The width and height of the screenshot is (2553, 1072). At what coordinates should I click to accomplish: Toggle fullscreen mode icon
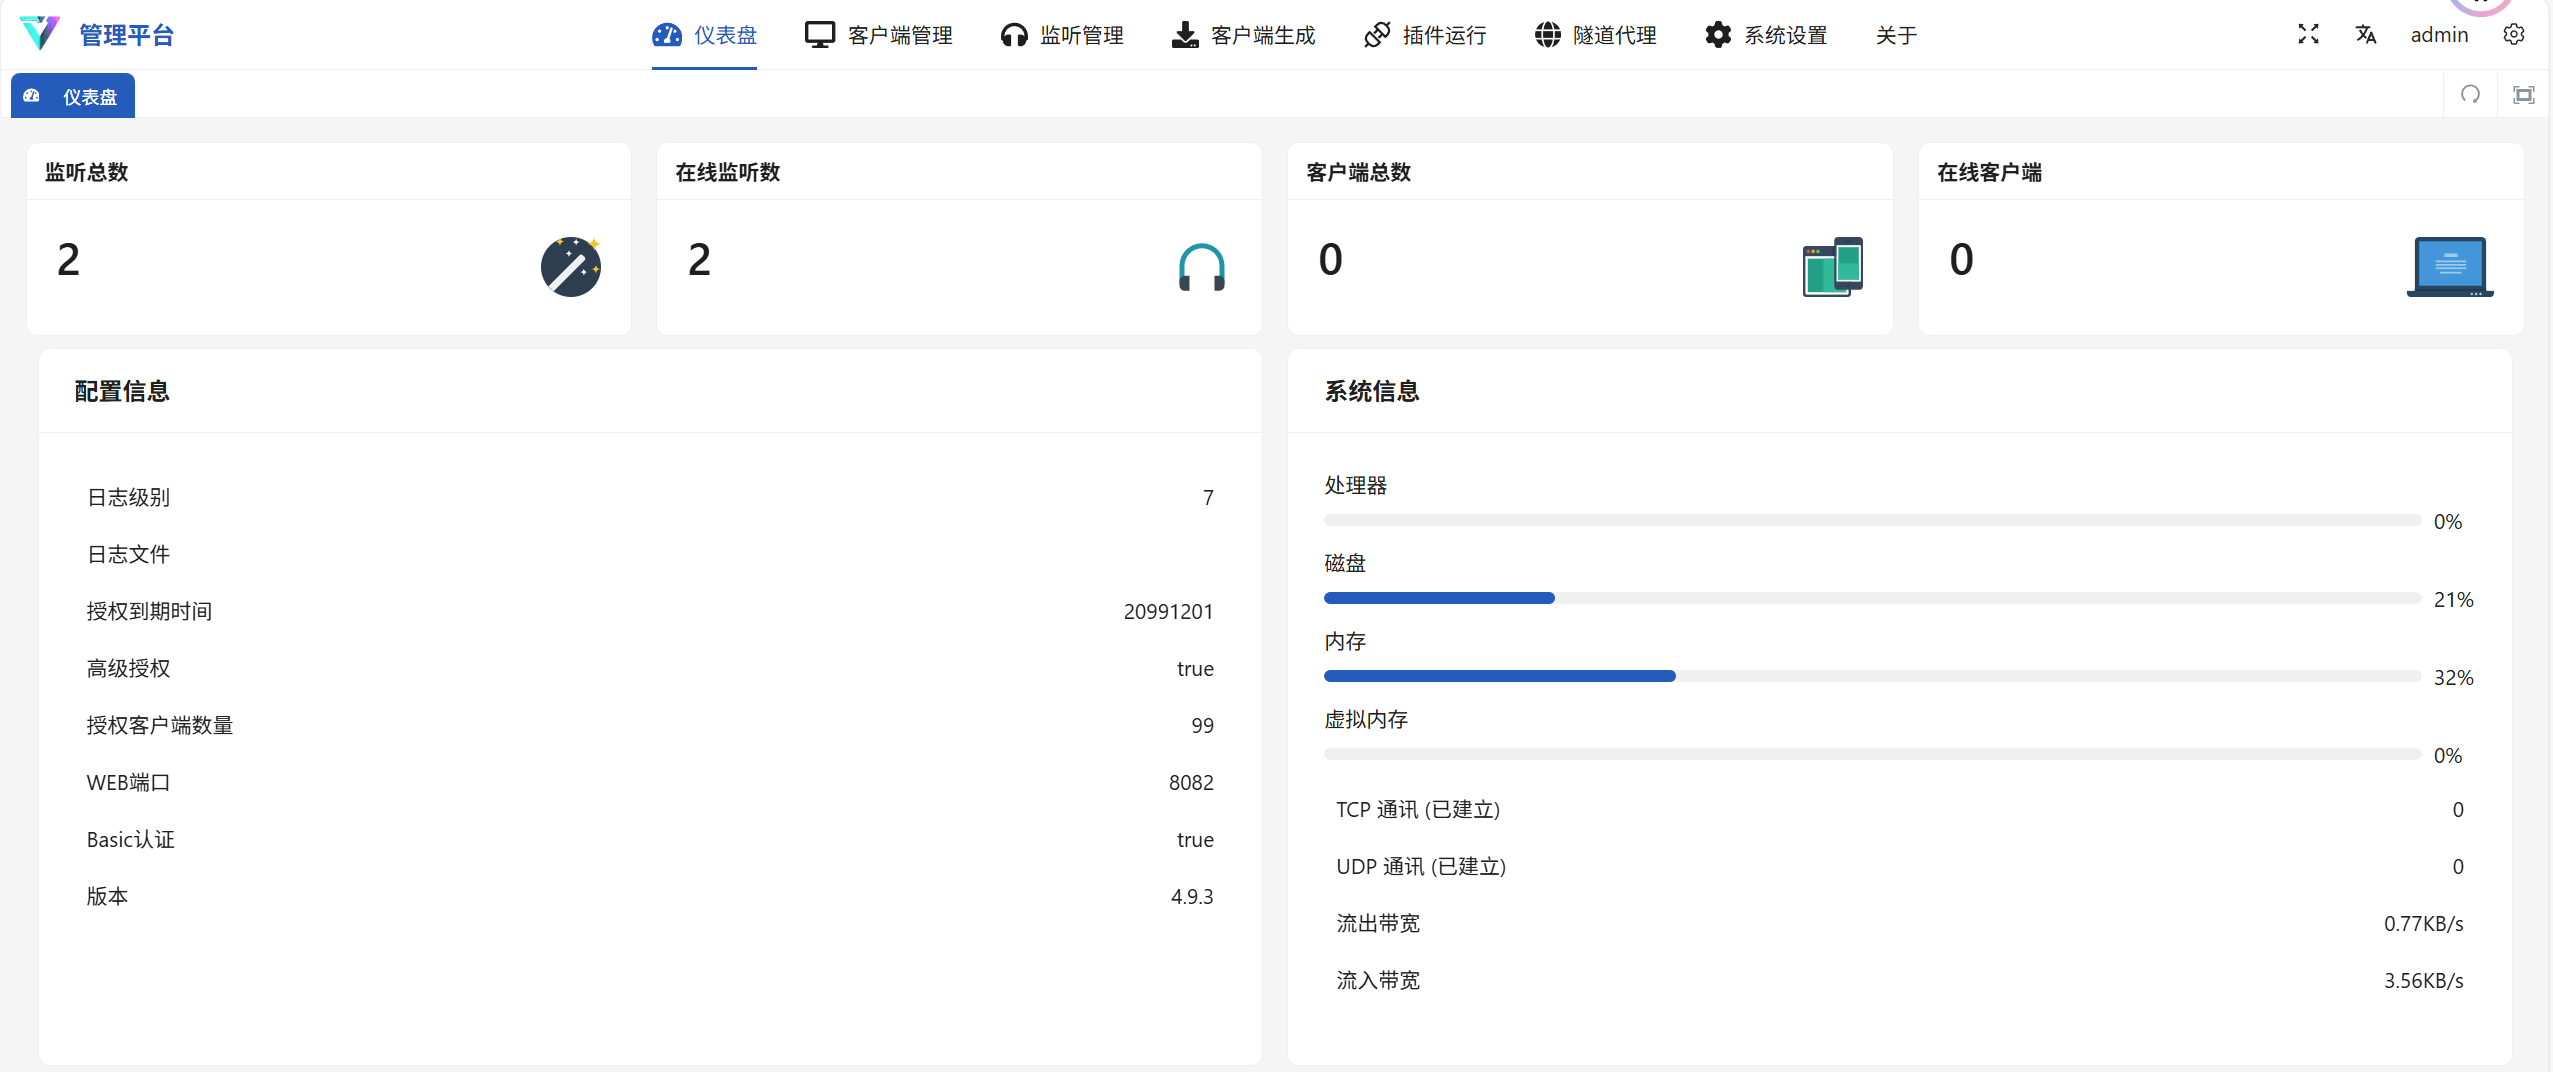2308,35
